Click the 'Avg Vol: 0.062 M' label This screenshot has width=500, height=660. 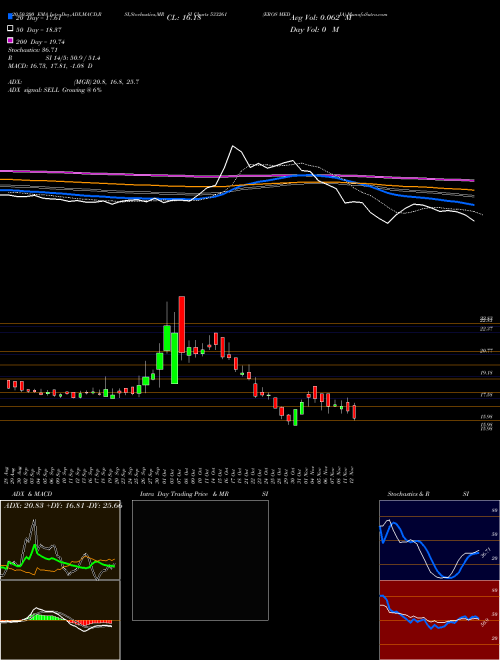point(320,18)
